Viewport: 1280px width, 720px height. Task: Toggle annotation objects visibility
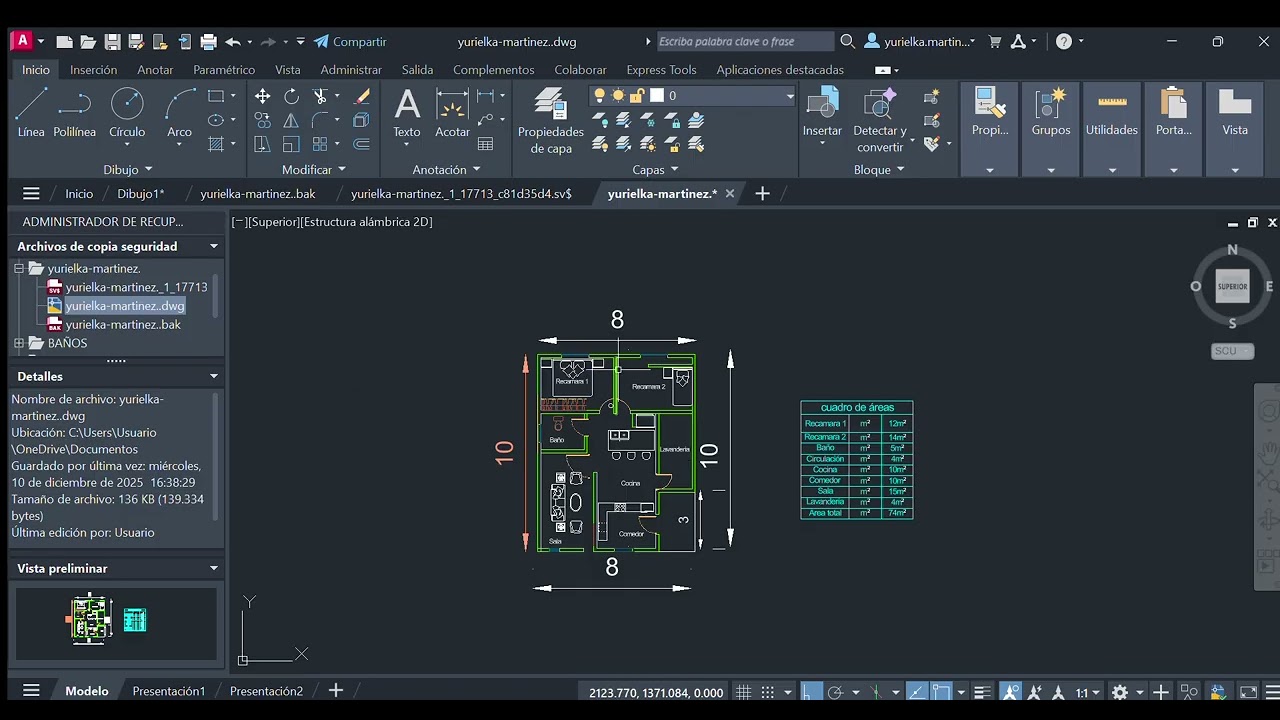[x=1011, y=692]
